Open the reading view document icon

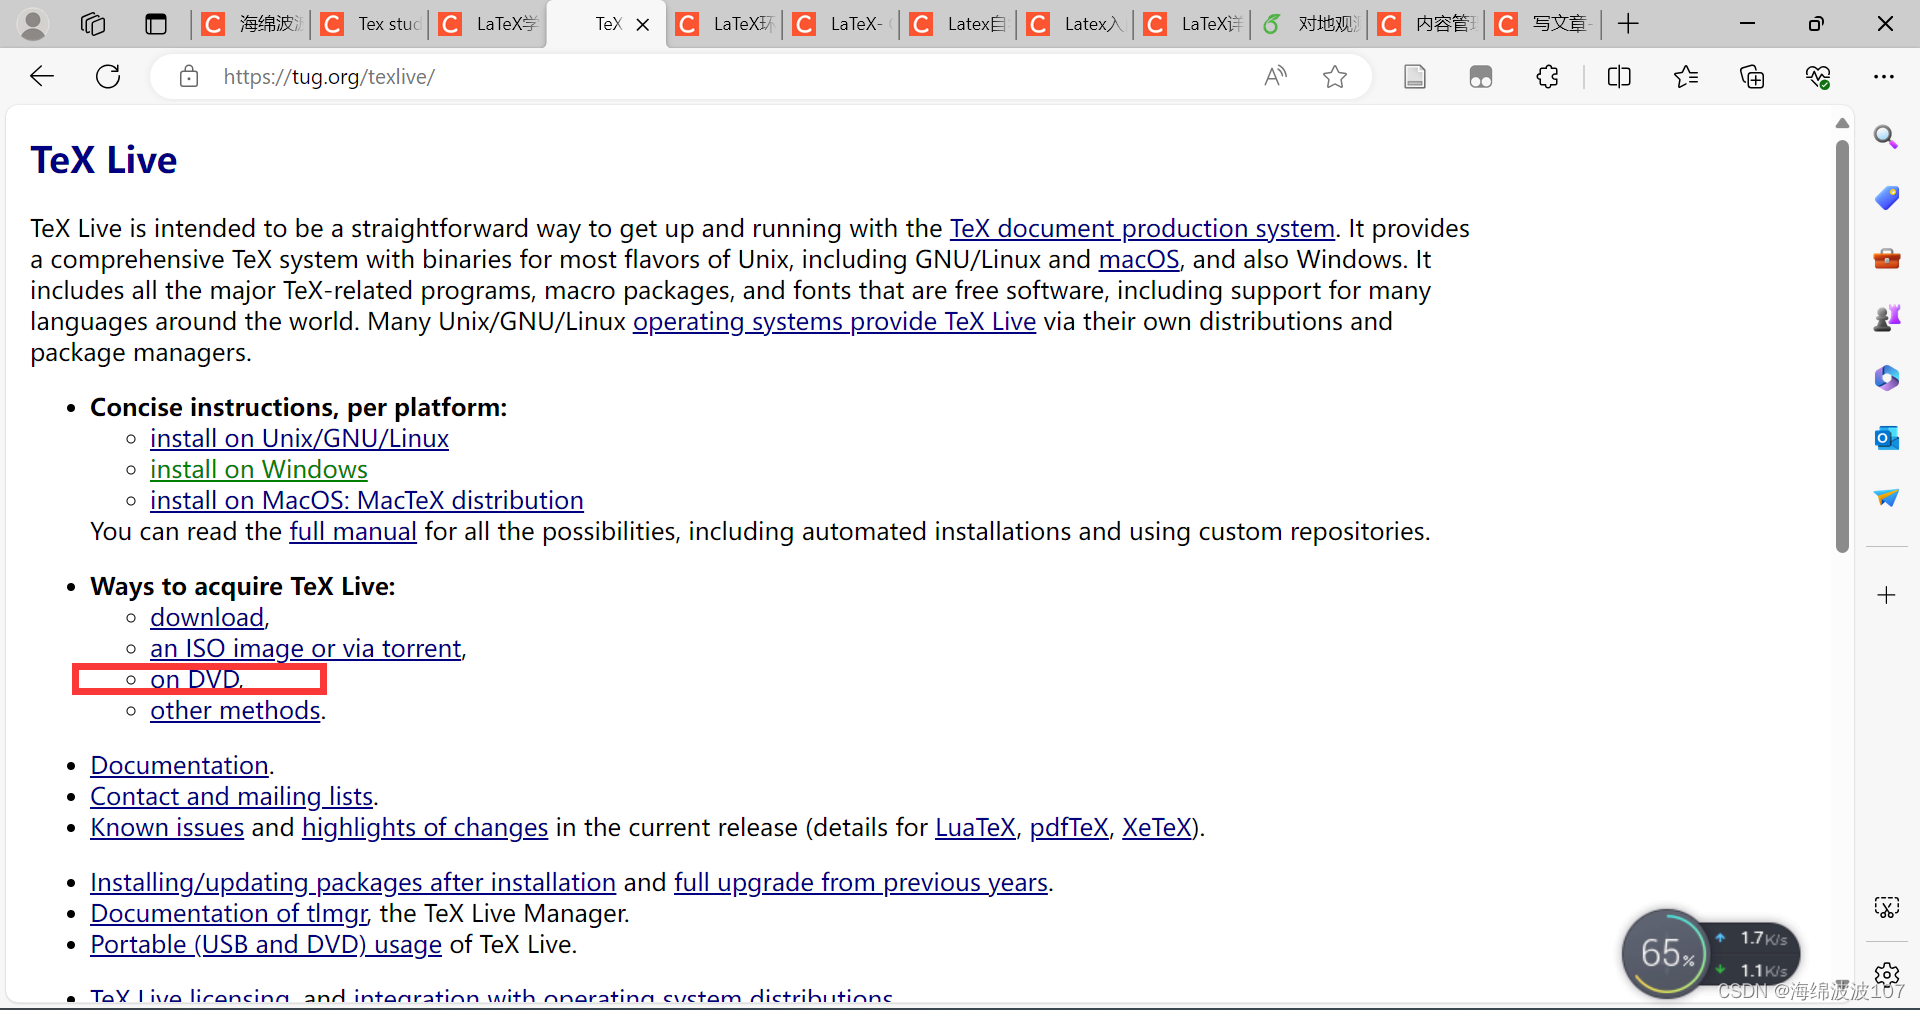pyautogui.click(x=1415, y=77)
